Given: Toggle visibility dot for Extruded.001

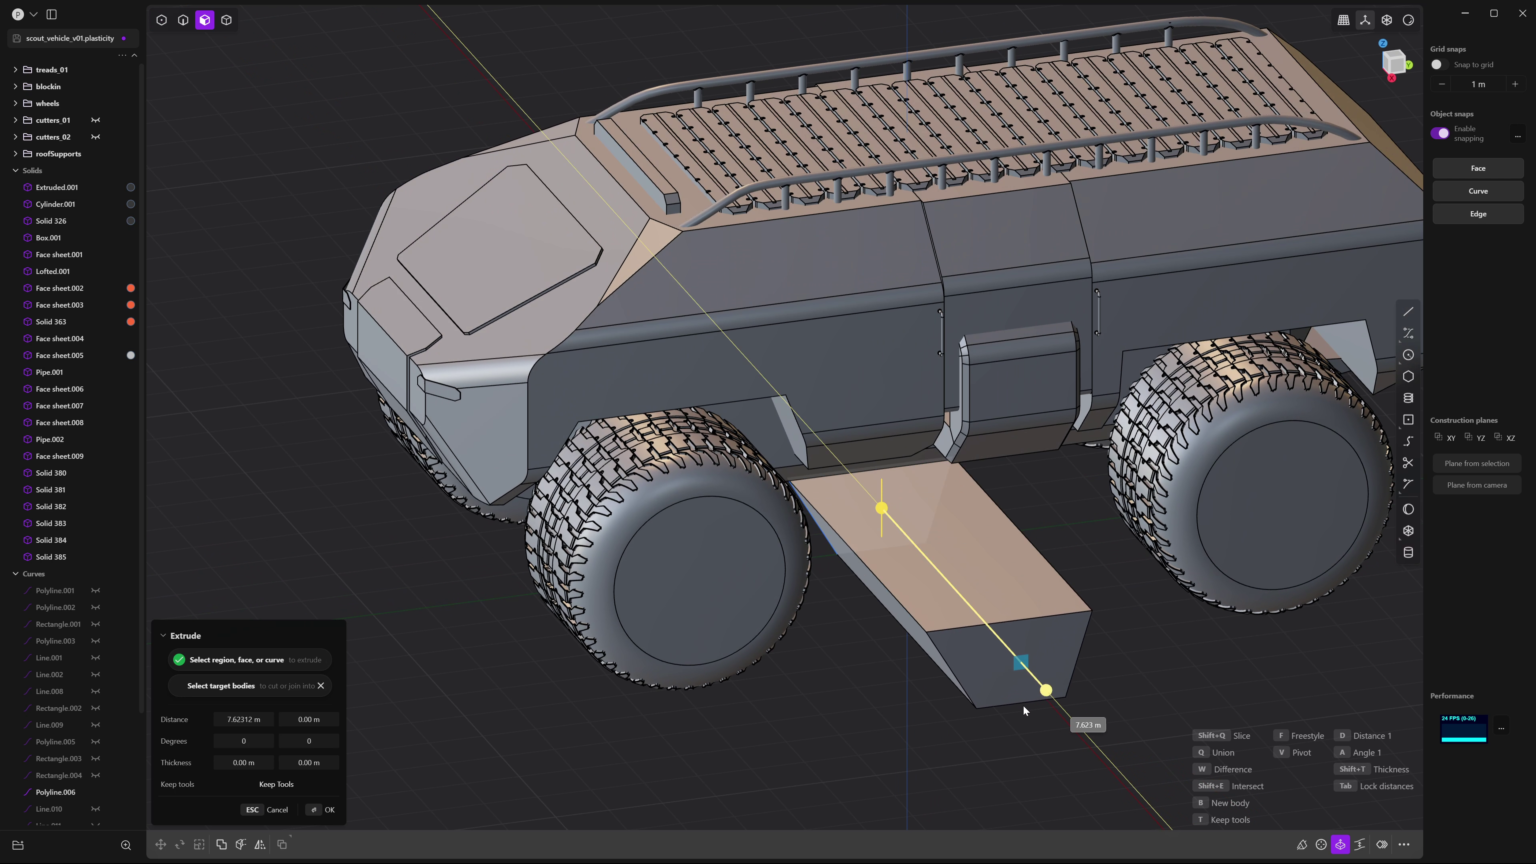Looking at the screenshot, I should pos(130,187).
